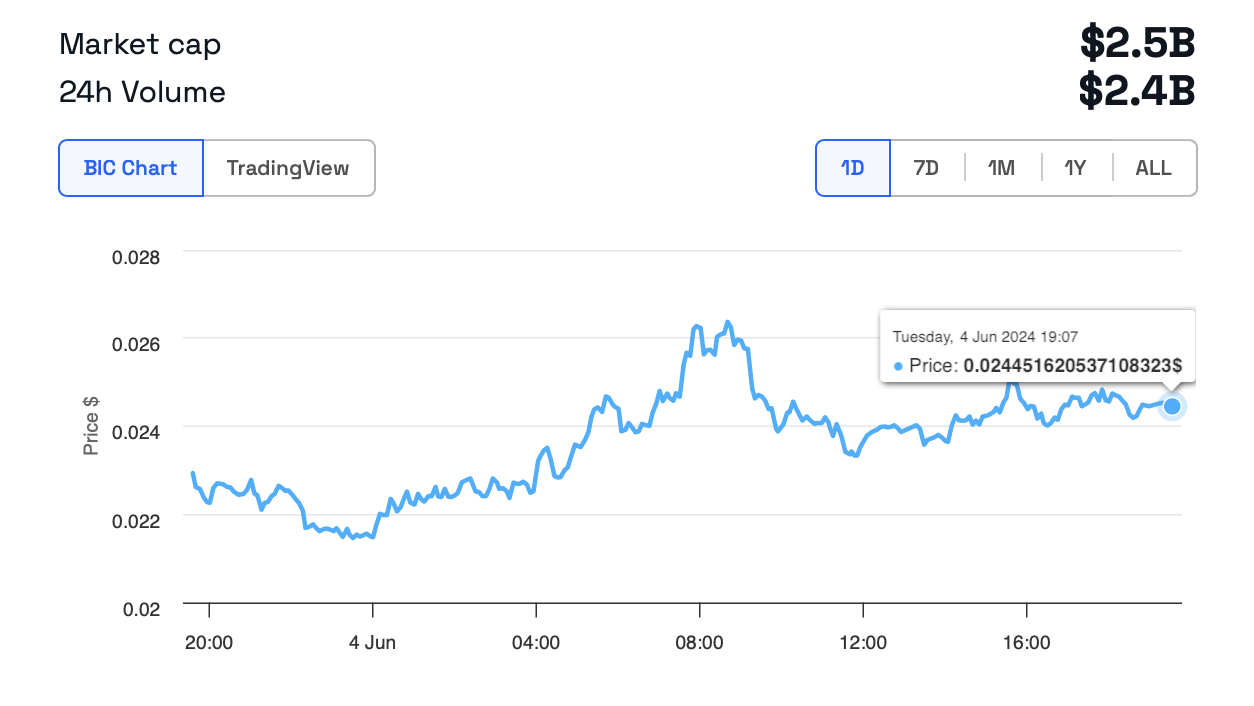Click the 0.026 y-axis label
The image size is (1254, 706).
[136, 343]
